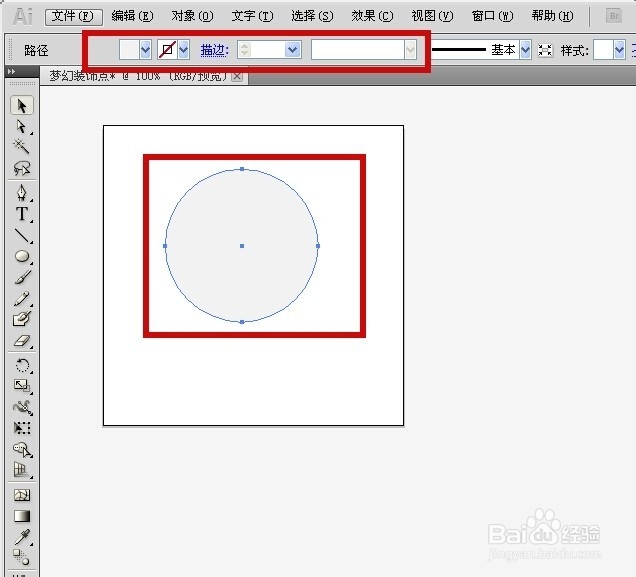636x577 pixels.
Task: Expand the tools panel double-arrow
Action: pos(11,71)
